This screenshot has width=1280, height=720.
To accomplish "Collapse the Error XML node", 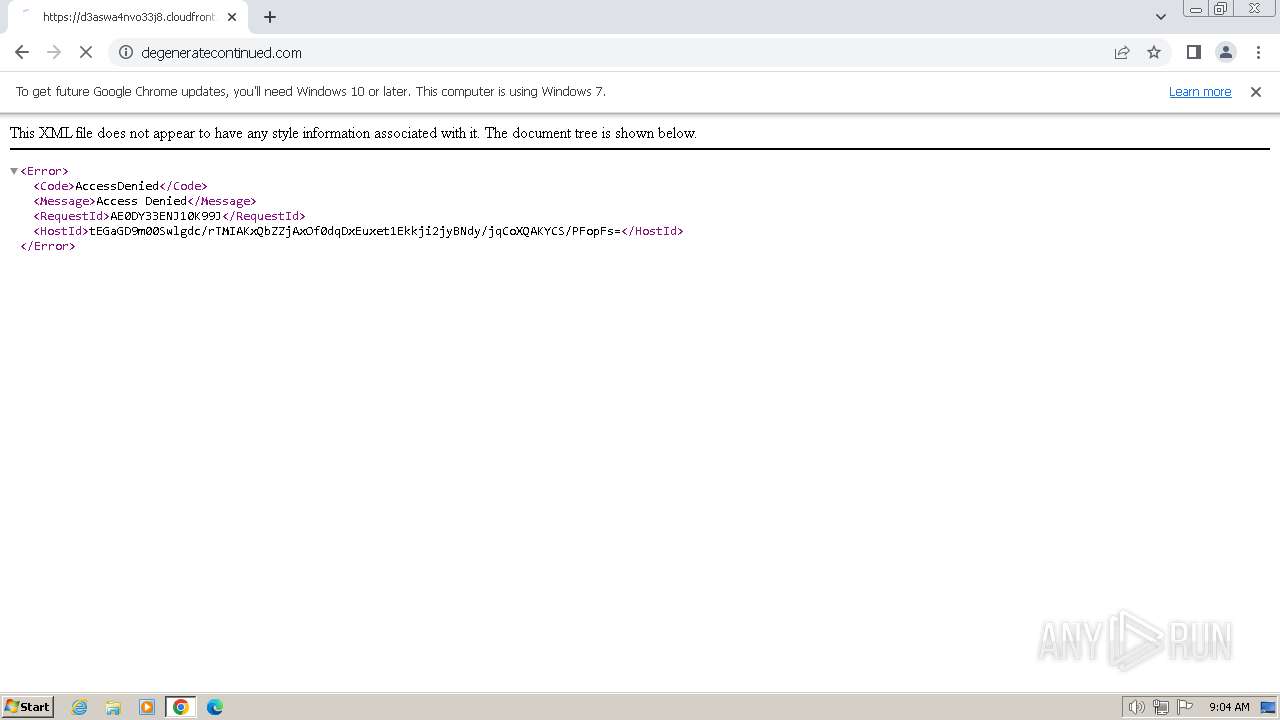I will [14, 171].
